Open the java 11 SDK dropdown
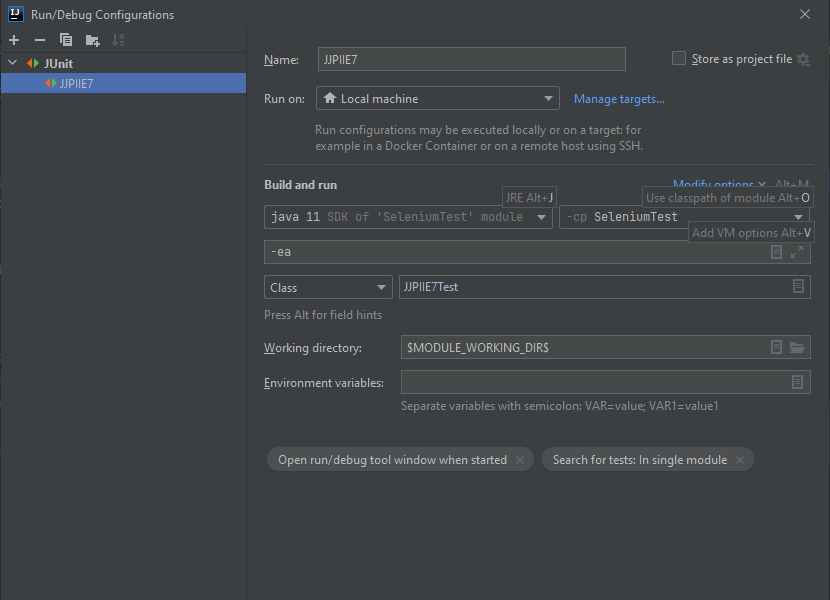 click(408, 217)
